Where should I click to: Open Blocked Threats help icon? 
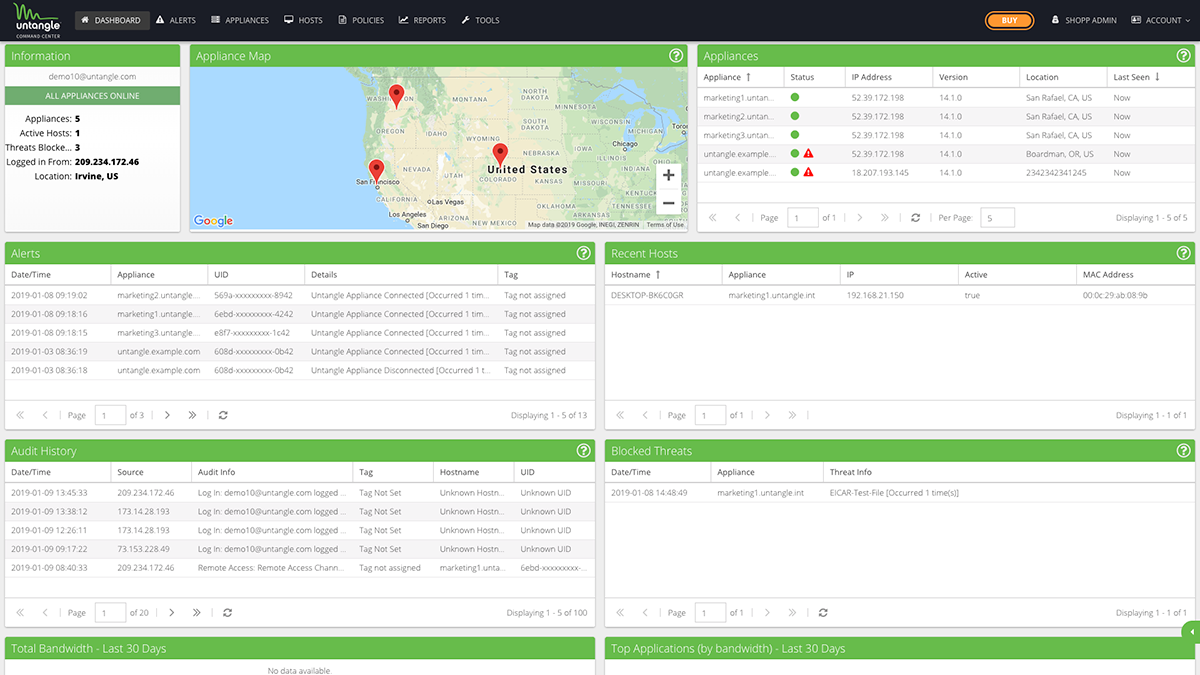tap(1183, 451)
